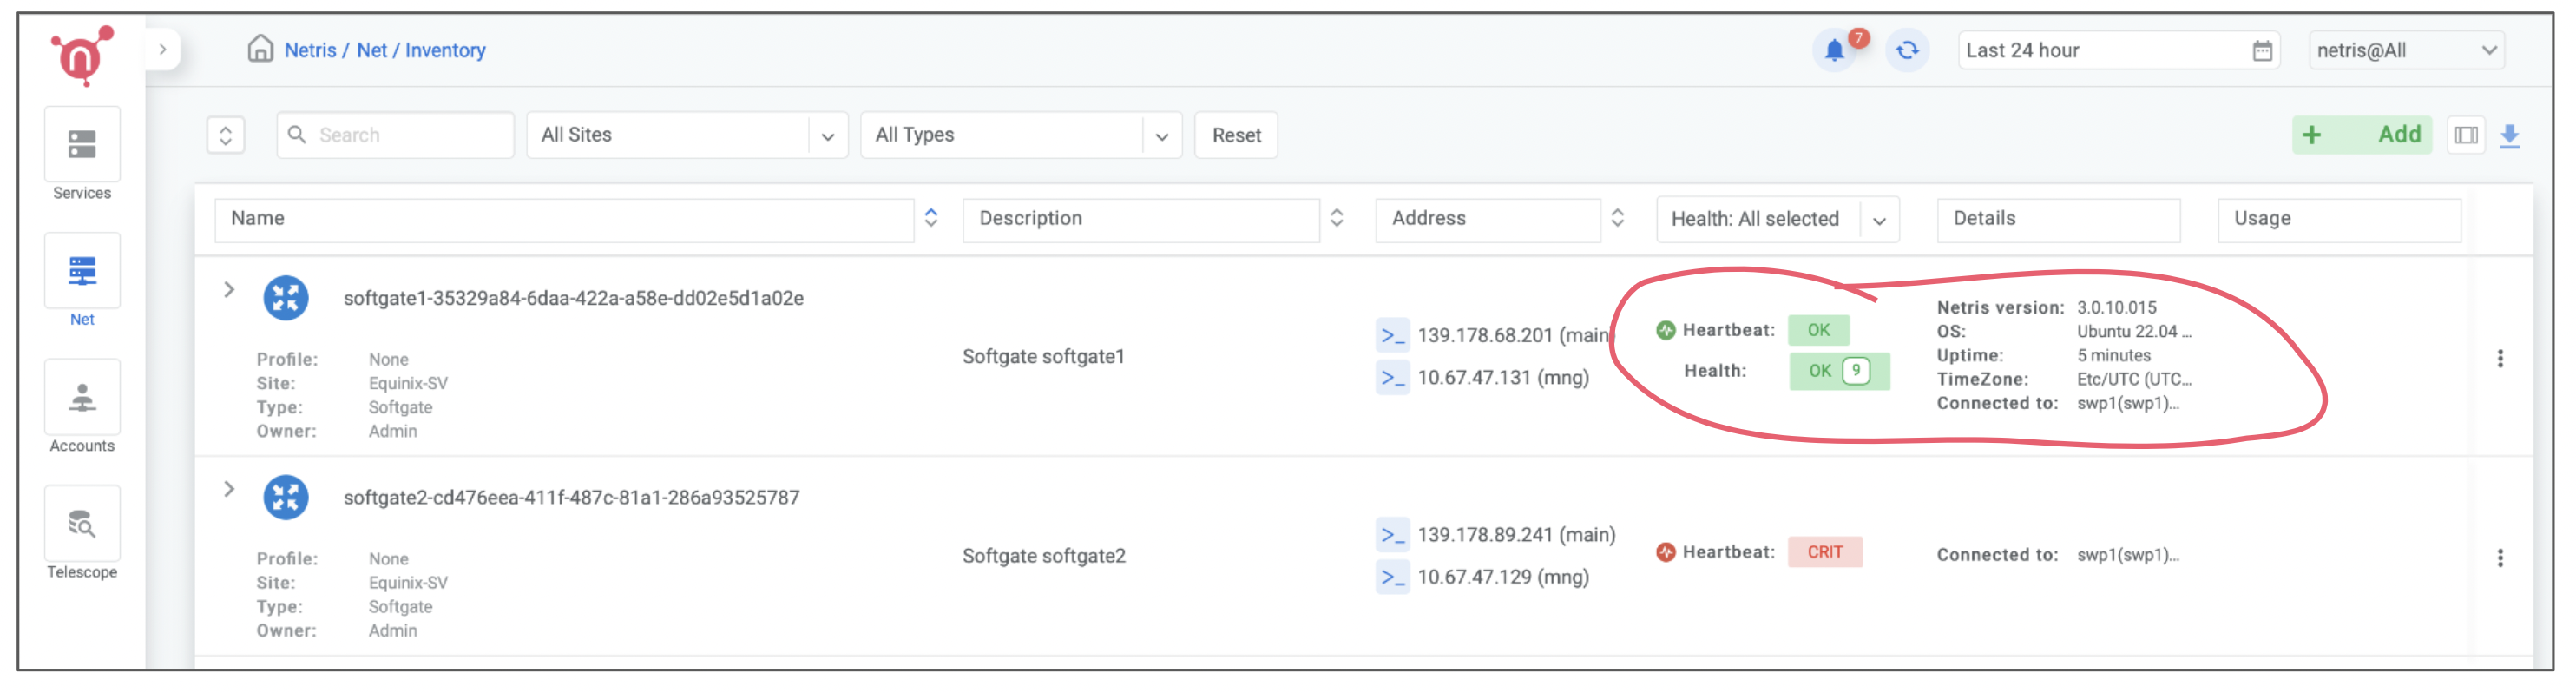Click the Reset filters button
Viewport: 2576px width, 693px height.
coord(1236,135)
